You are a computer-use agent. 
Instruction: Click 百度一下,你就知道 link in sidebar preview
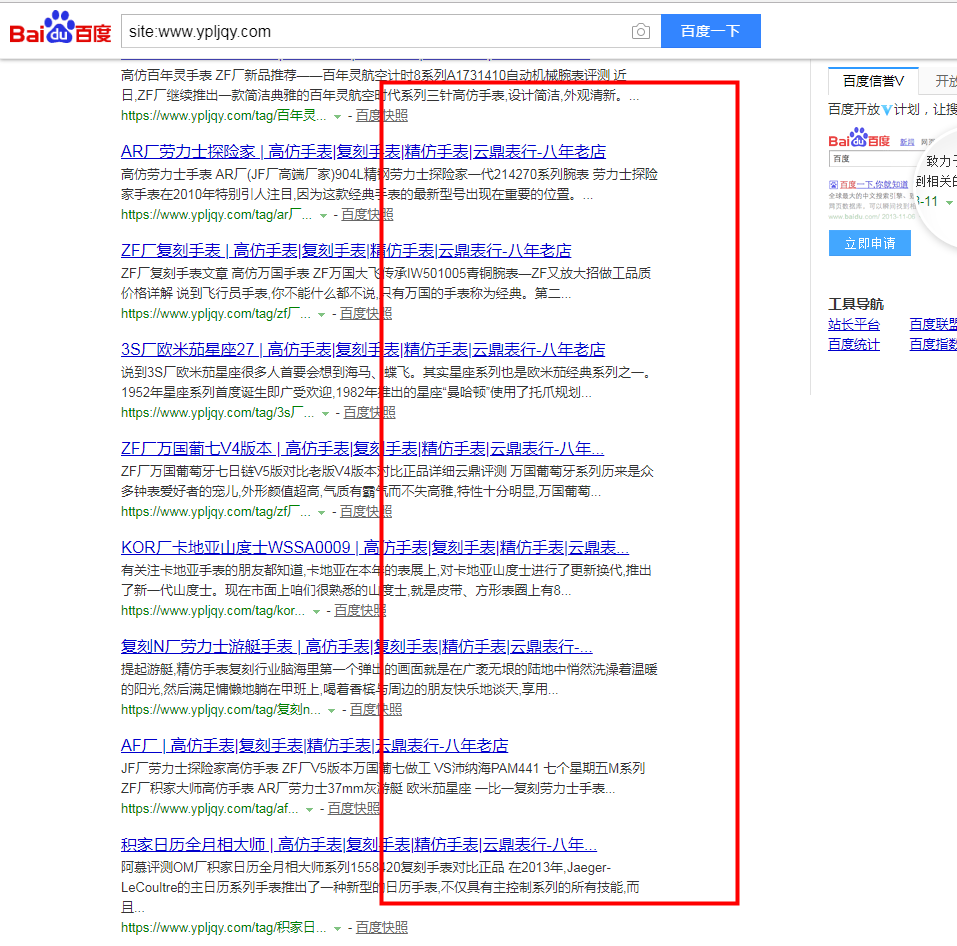point(869,184)
